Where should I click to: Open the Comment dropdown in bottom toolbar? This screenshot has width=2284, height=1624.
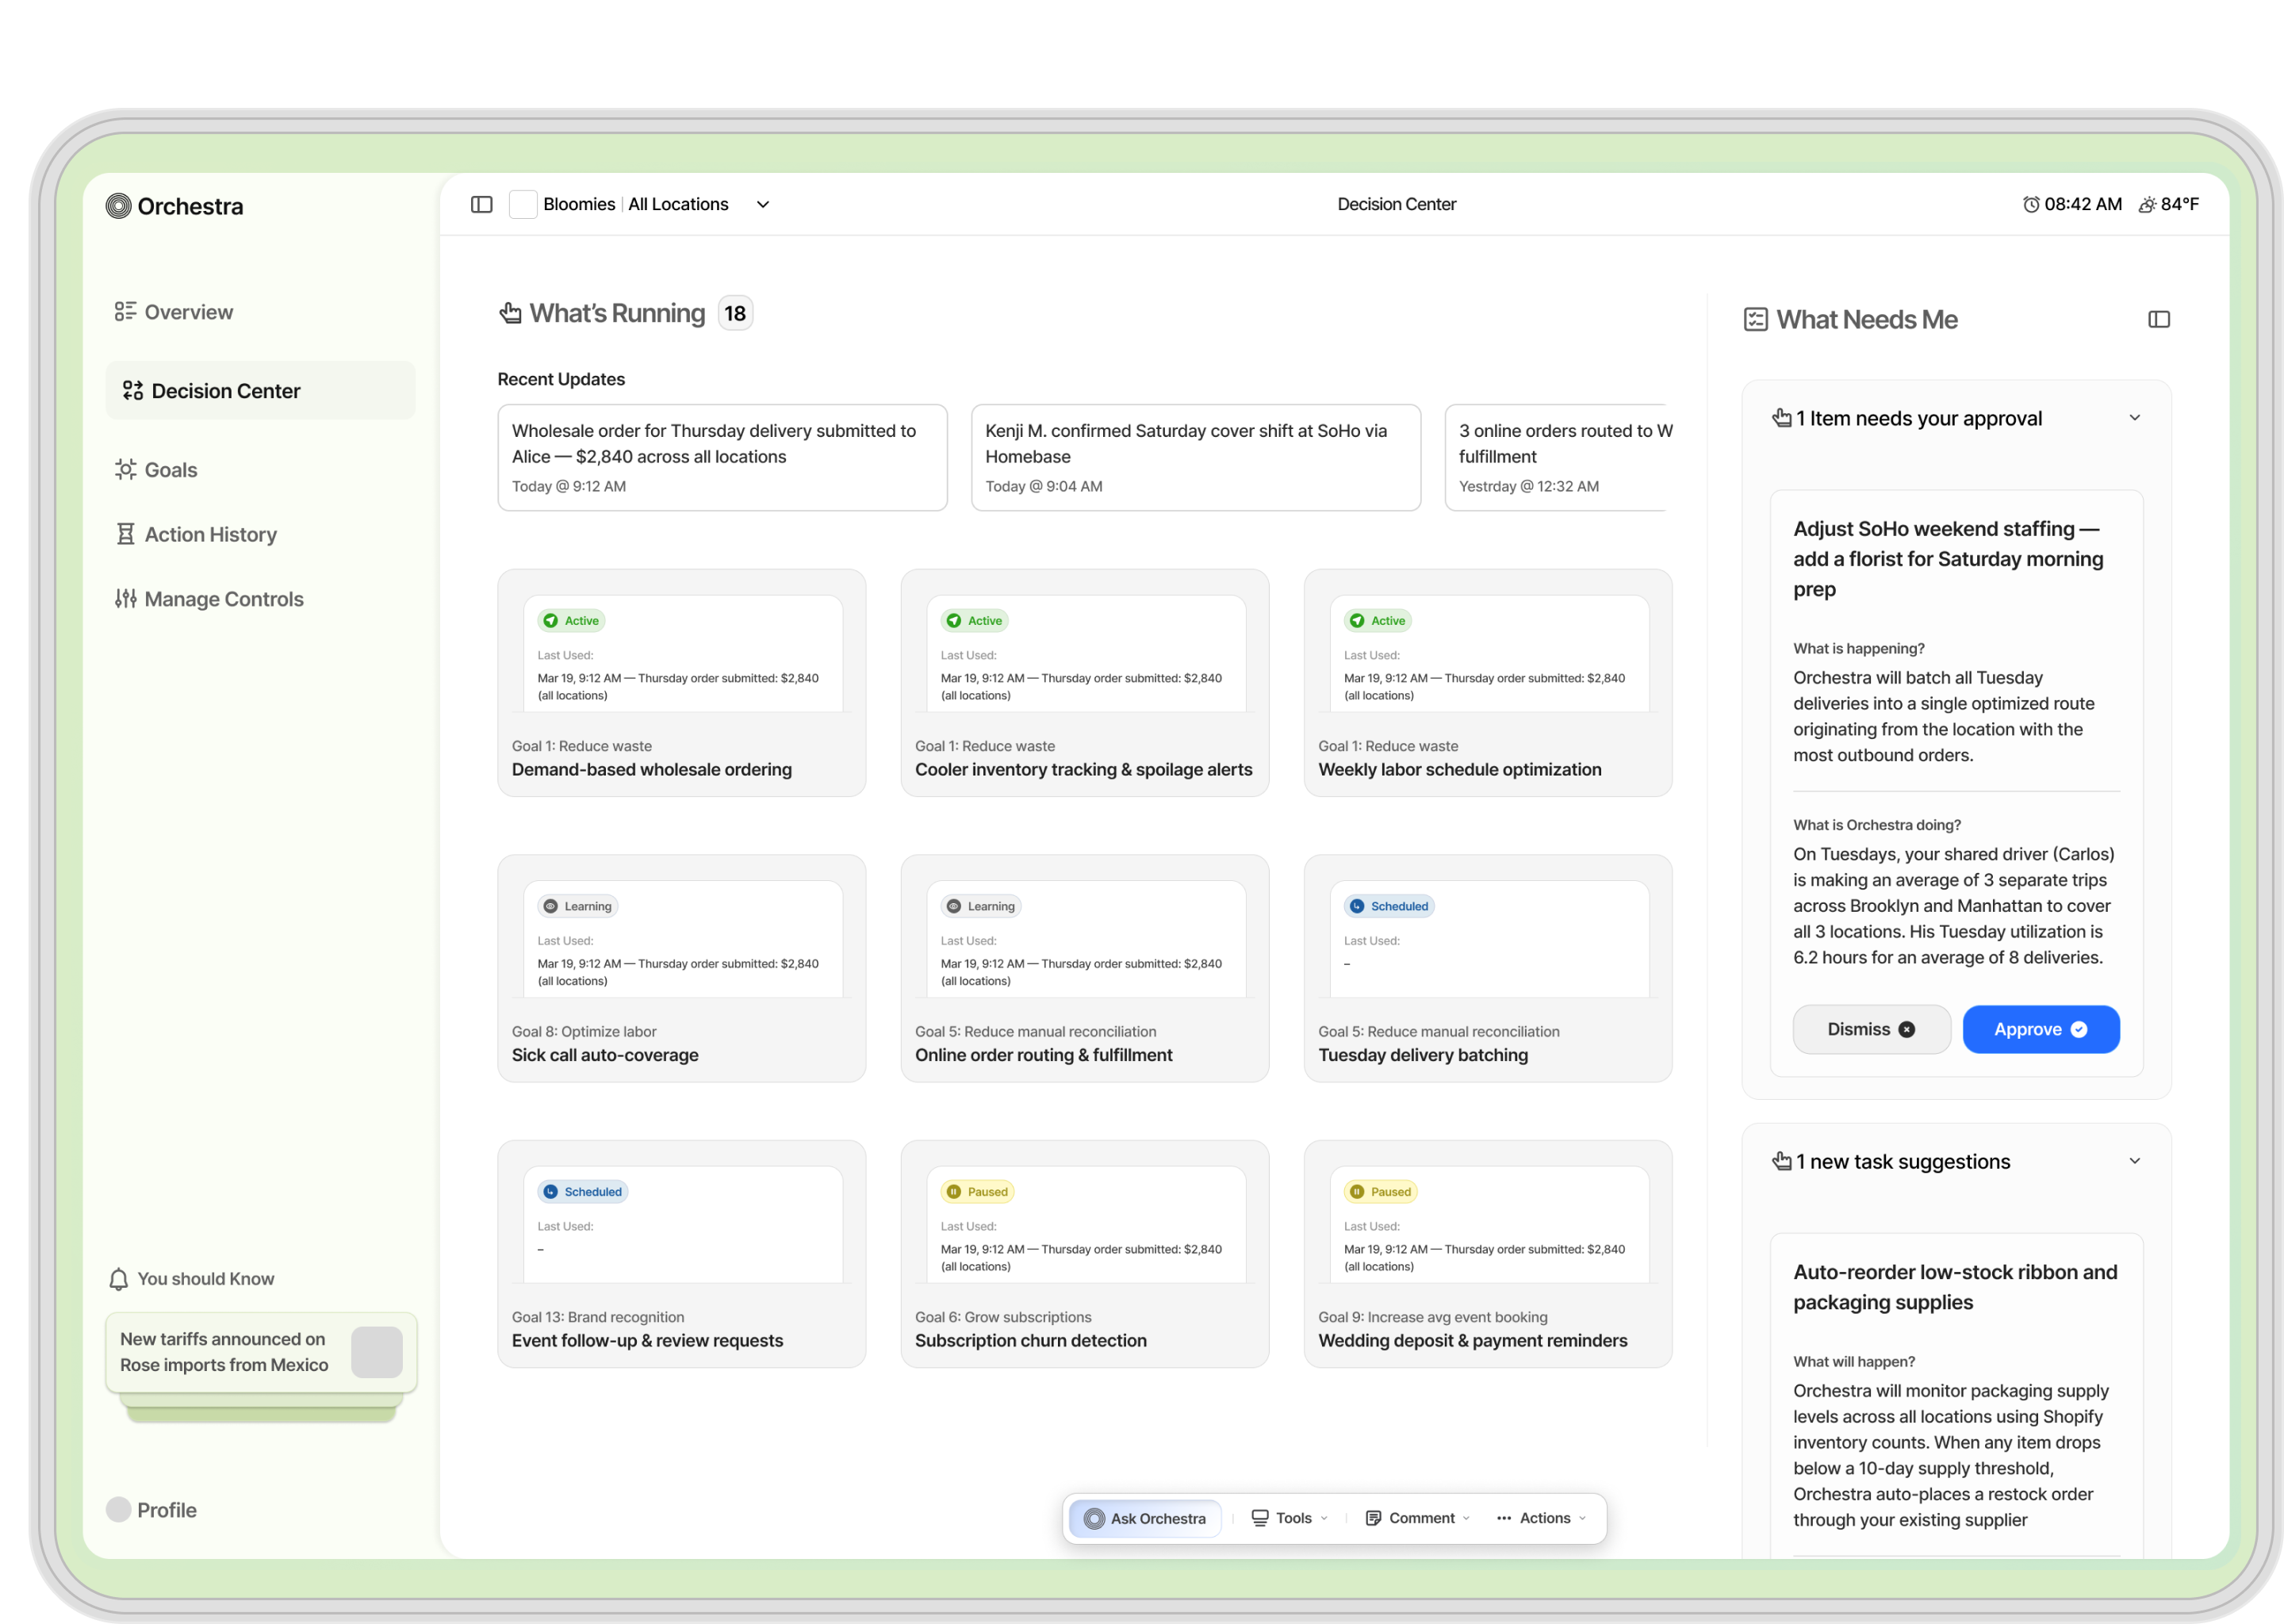(1417, 1518)
